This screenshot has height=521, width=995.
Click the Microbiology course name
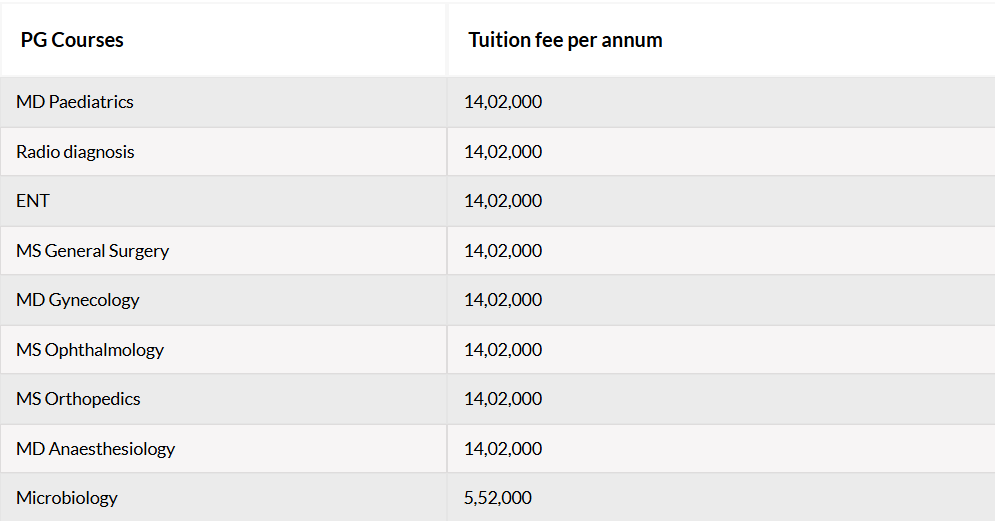(67, 498)
